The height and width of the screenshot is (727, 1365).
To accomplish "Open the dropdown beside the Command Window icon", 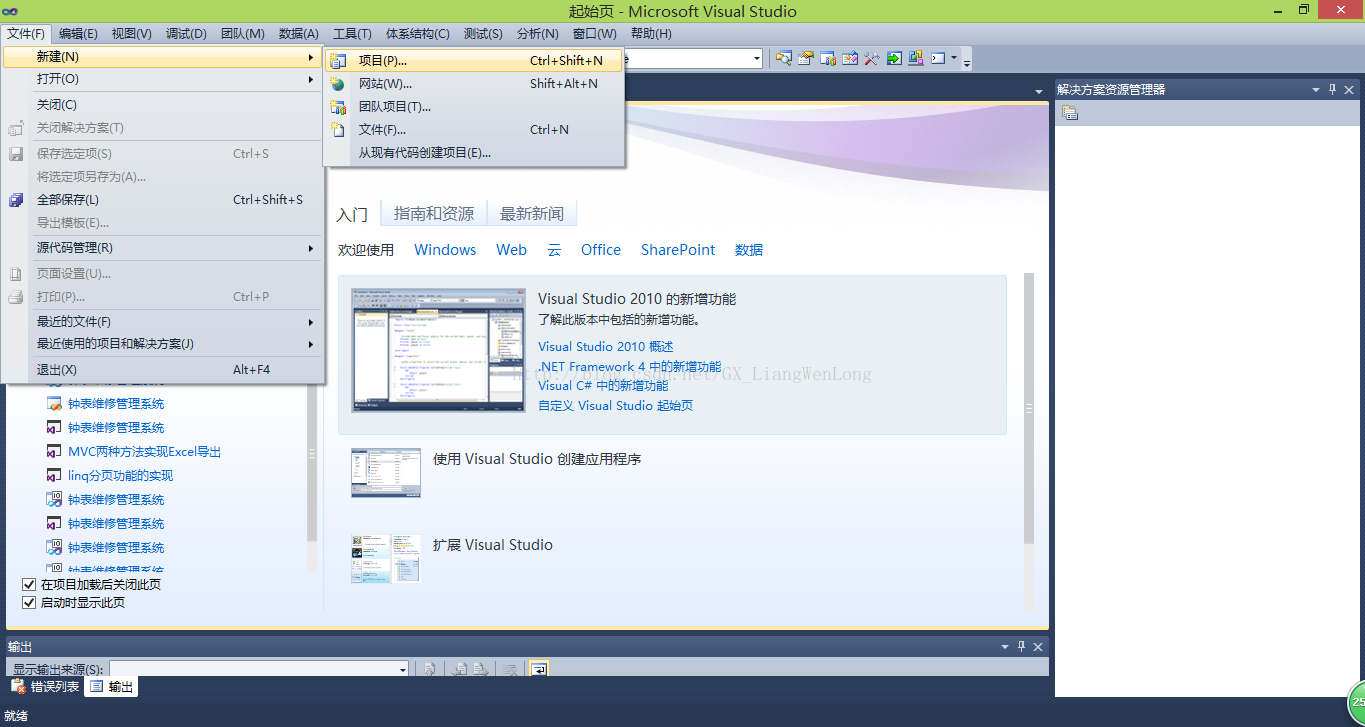I will point(954,58).
